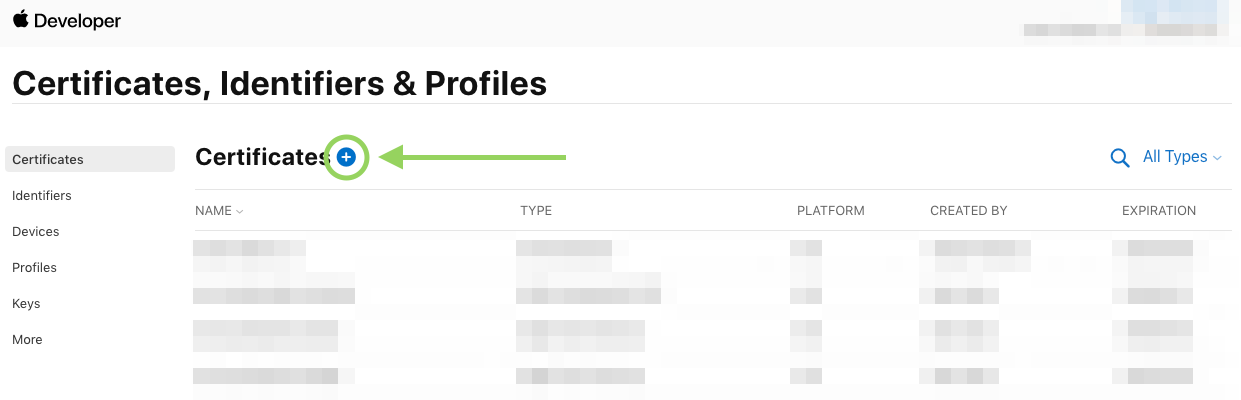This screenshot has height=400, width=1241.
Task: Click the CREATED BY column header
Action: pos(968,211)
